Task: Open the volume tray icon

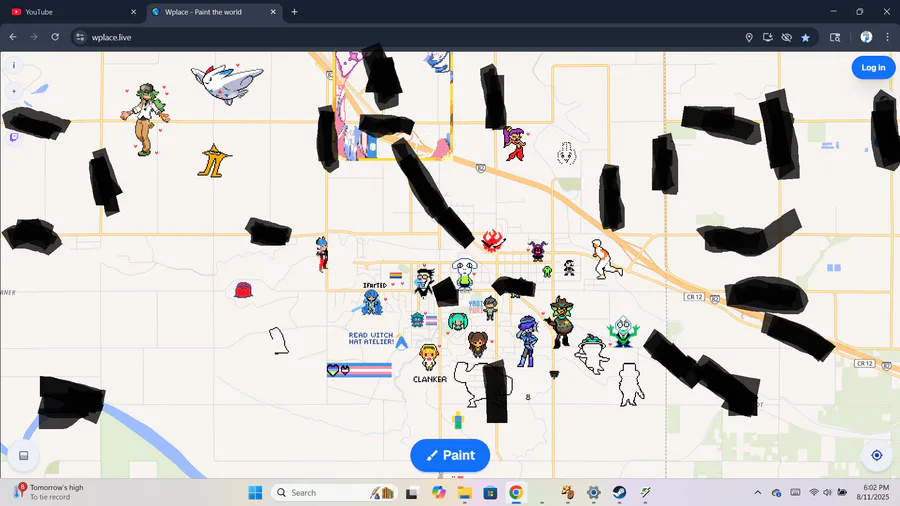Action: coord(827,492)
